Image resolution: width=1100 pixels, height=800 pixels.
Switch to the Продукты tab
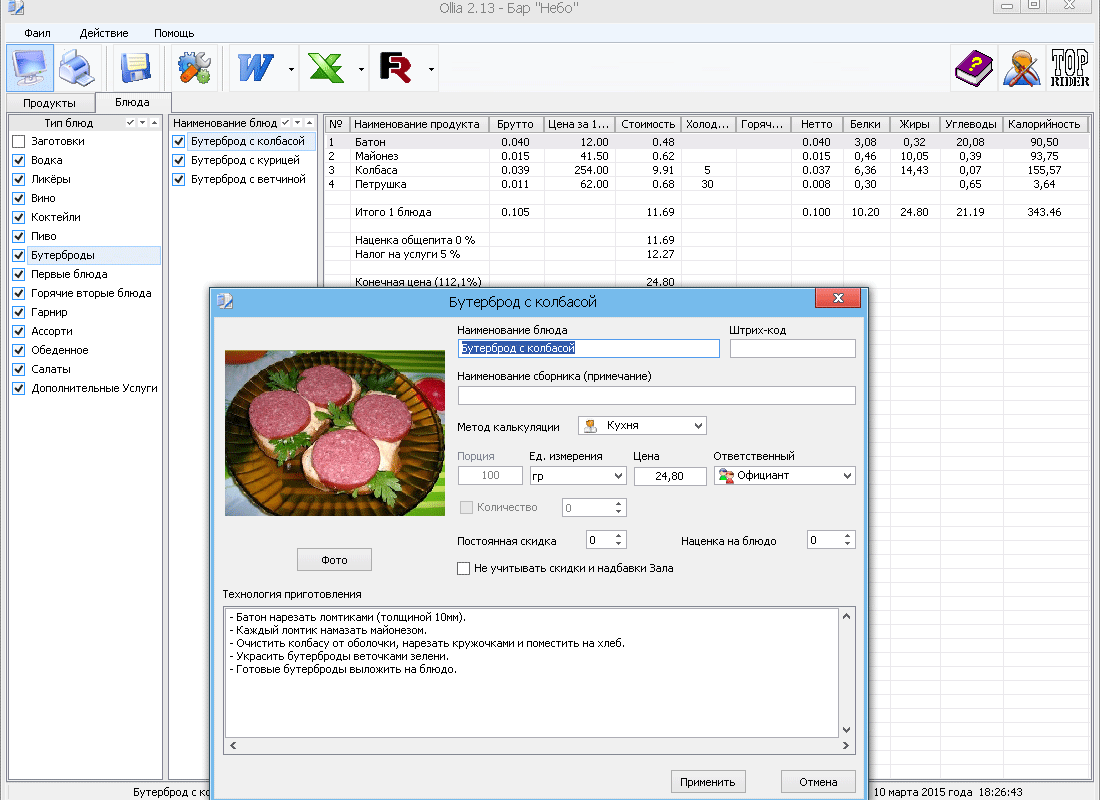50,103
